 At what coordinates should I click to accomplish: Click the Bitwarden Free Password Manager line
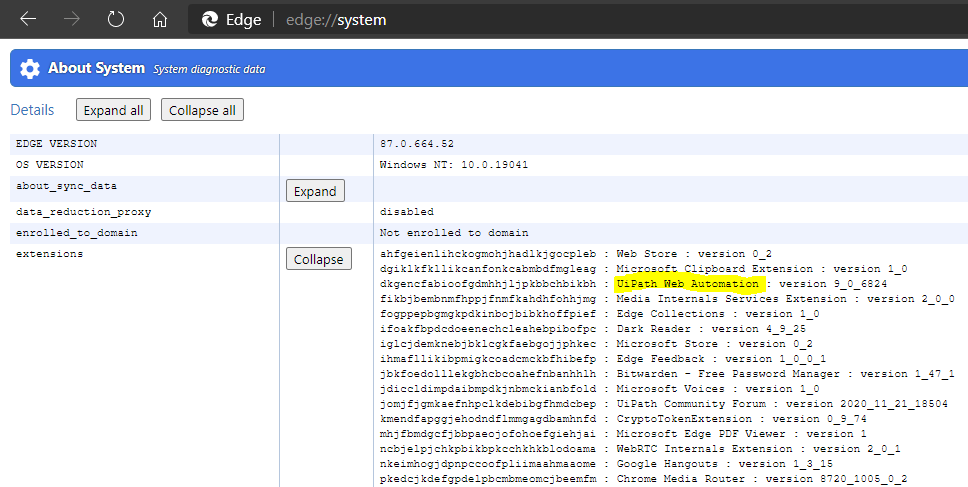[667, 373]
